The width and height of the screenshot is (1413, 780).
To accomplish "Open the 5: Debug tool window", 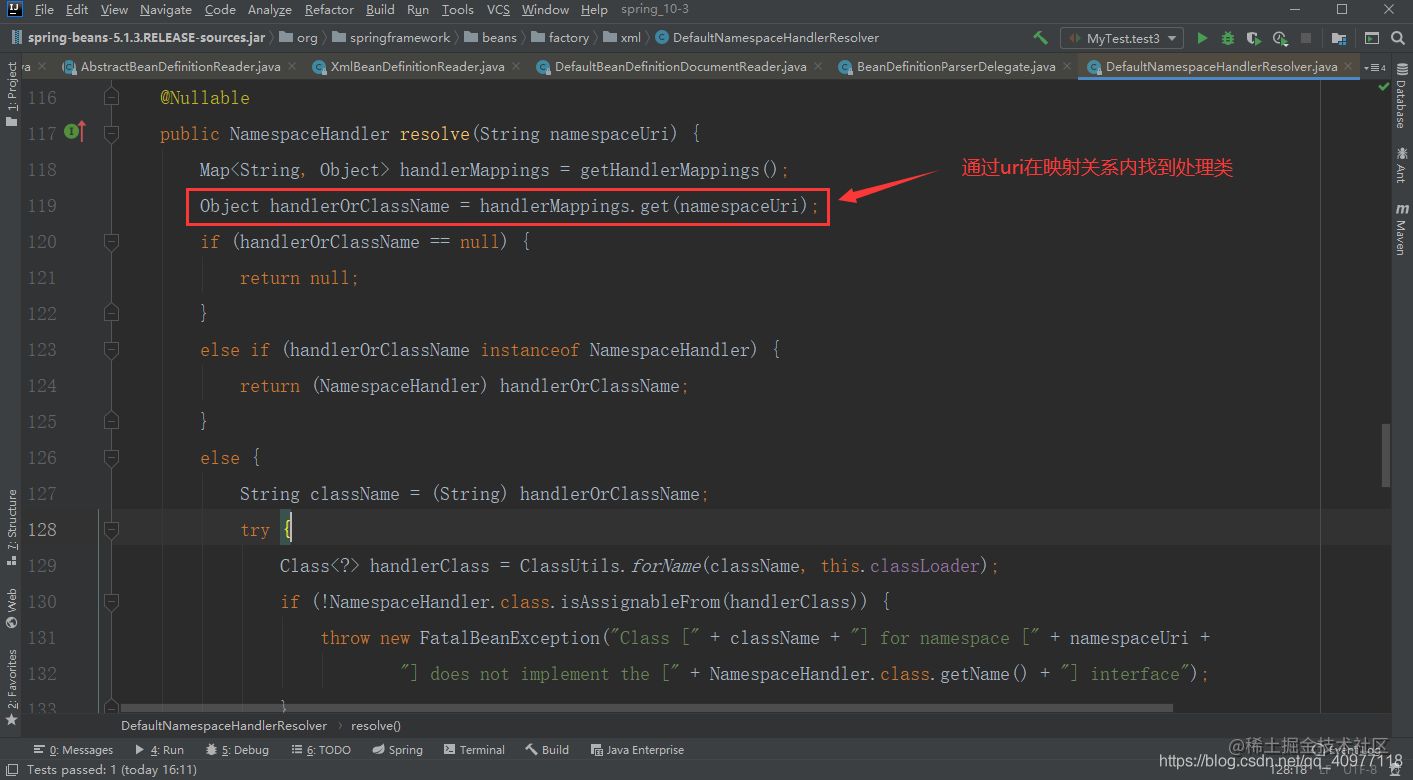I will coord(237,750).
